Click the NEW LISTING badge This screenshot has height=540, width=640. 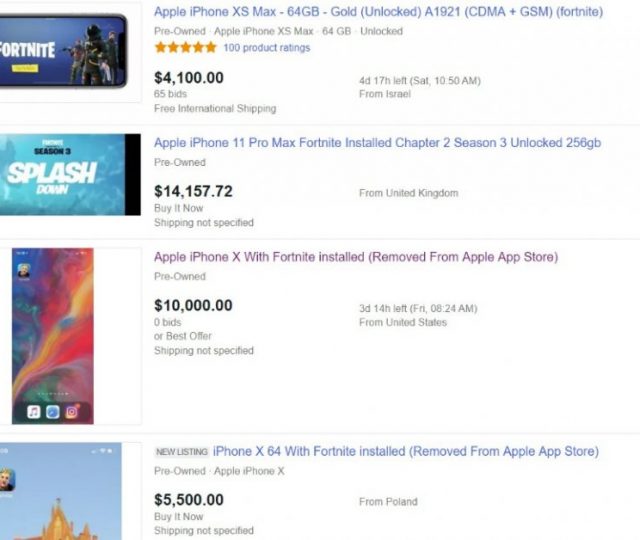[181, 452]
